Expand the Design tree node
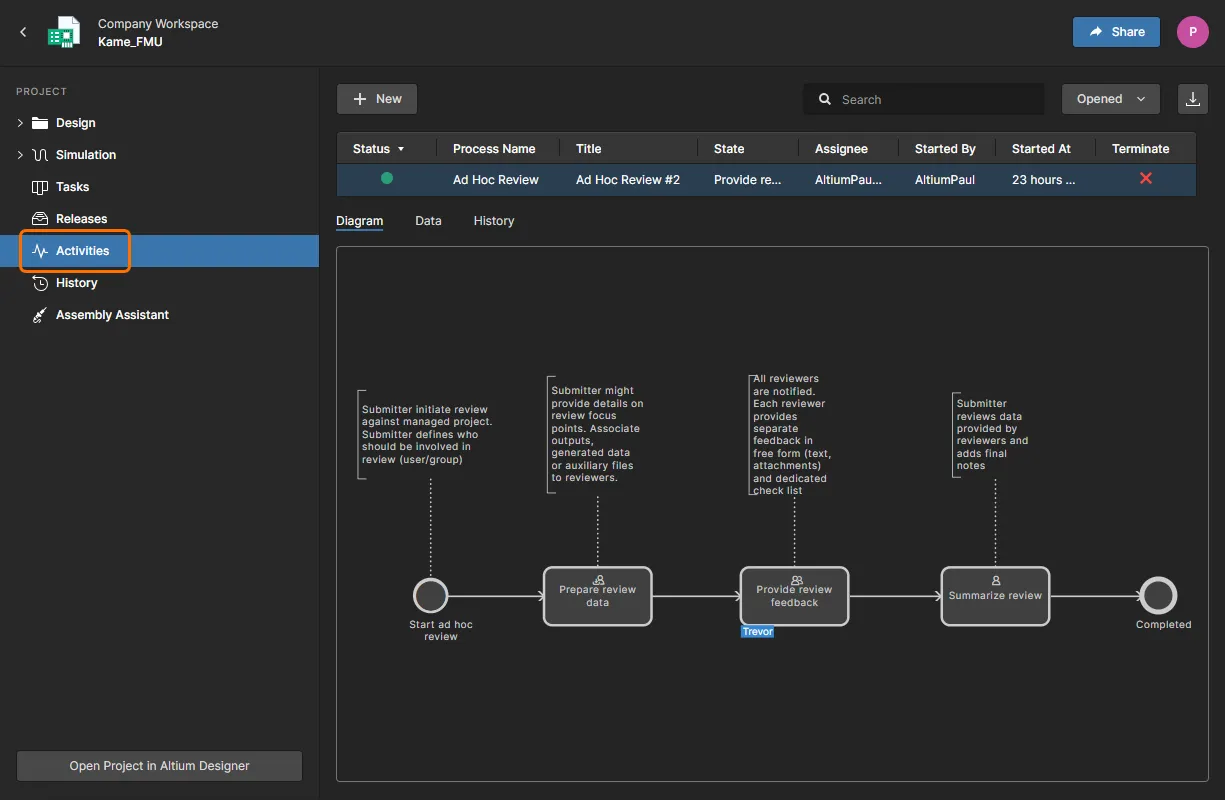The image size is (1225, 800). pyautogui.click(x=20, y=123)
